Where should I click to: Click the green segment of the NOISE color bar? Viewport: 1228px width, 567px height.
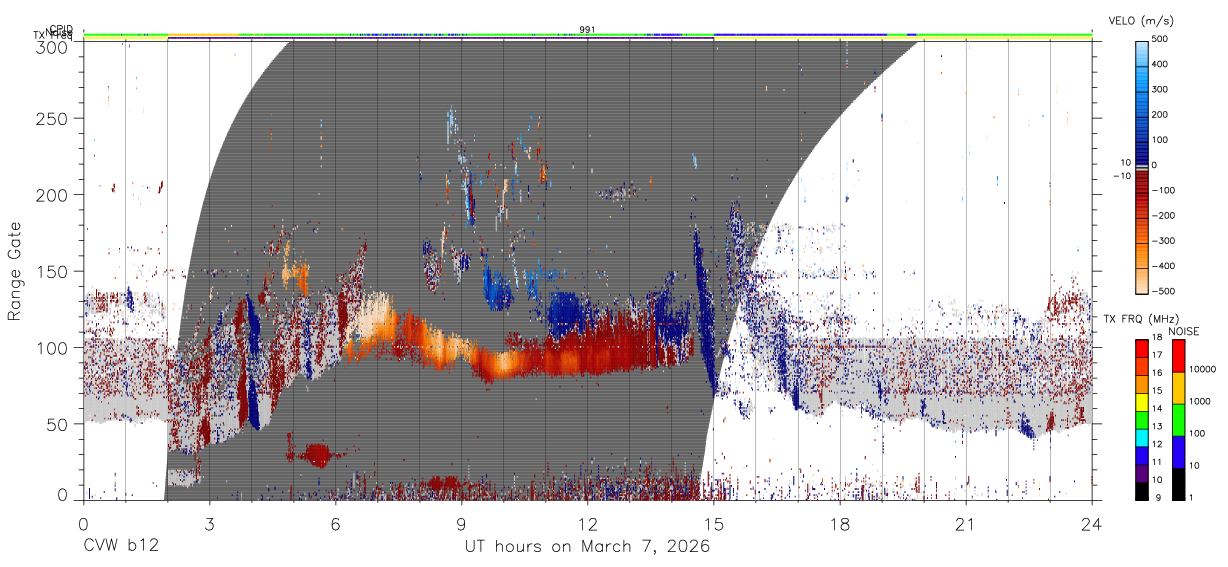tap(1179, 420)
